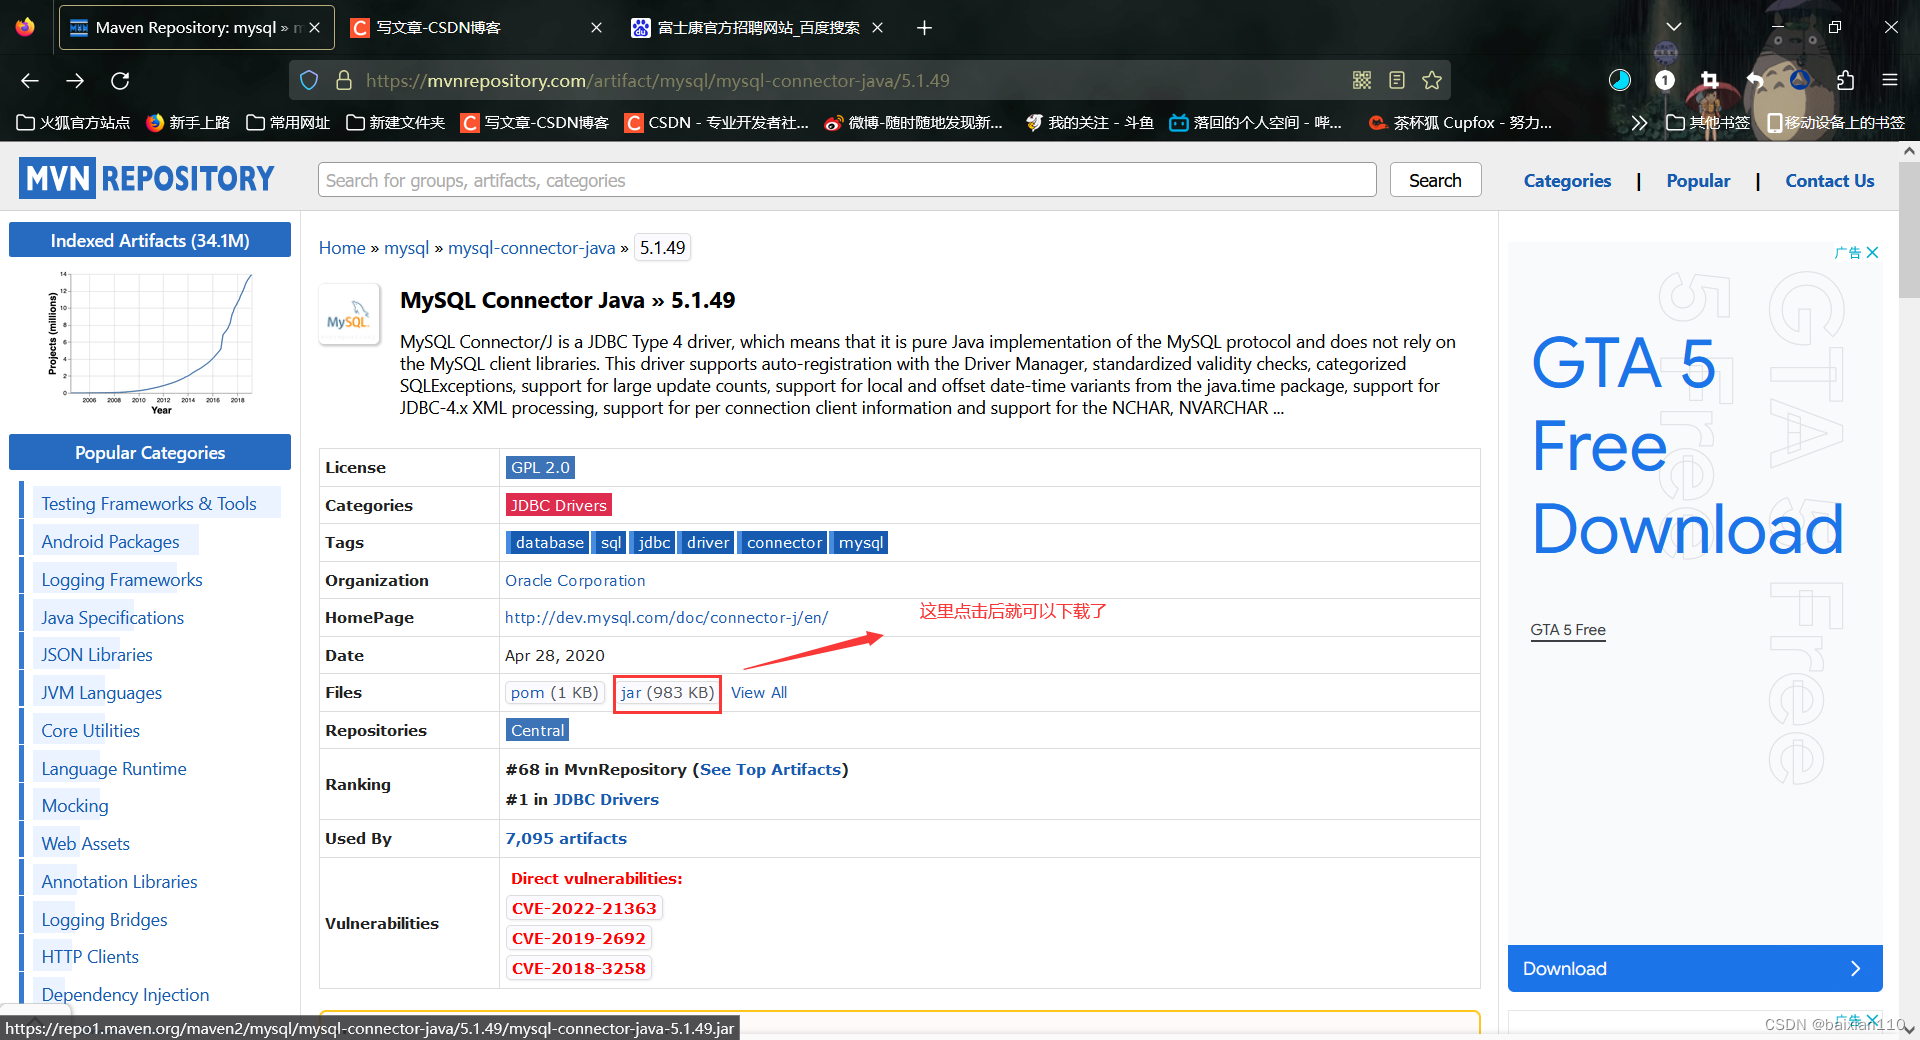Show more bookmarks with double chevron
Viewport: 1920px width, 1040px height.
[1638, 123]
